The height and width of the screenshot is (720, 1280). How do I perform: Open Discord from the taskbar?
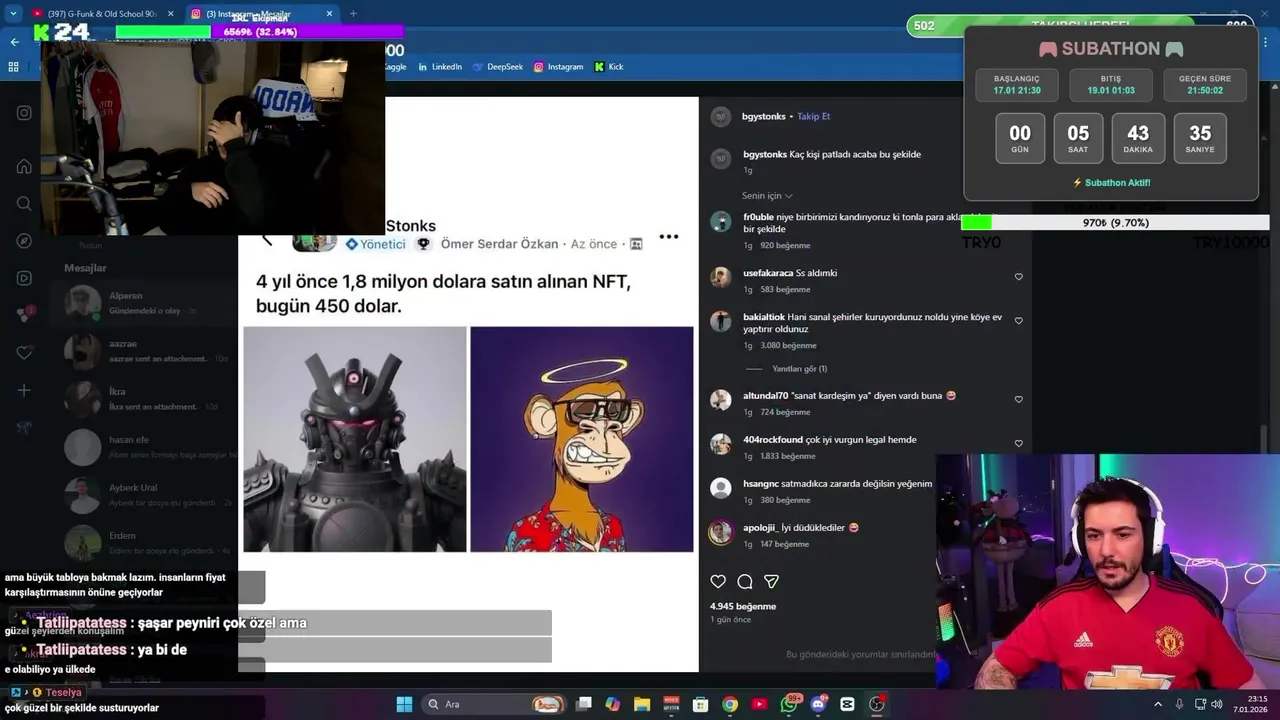(818, 704)
